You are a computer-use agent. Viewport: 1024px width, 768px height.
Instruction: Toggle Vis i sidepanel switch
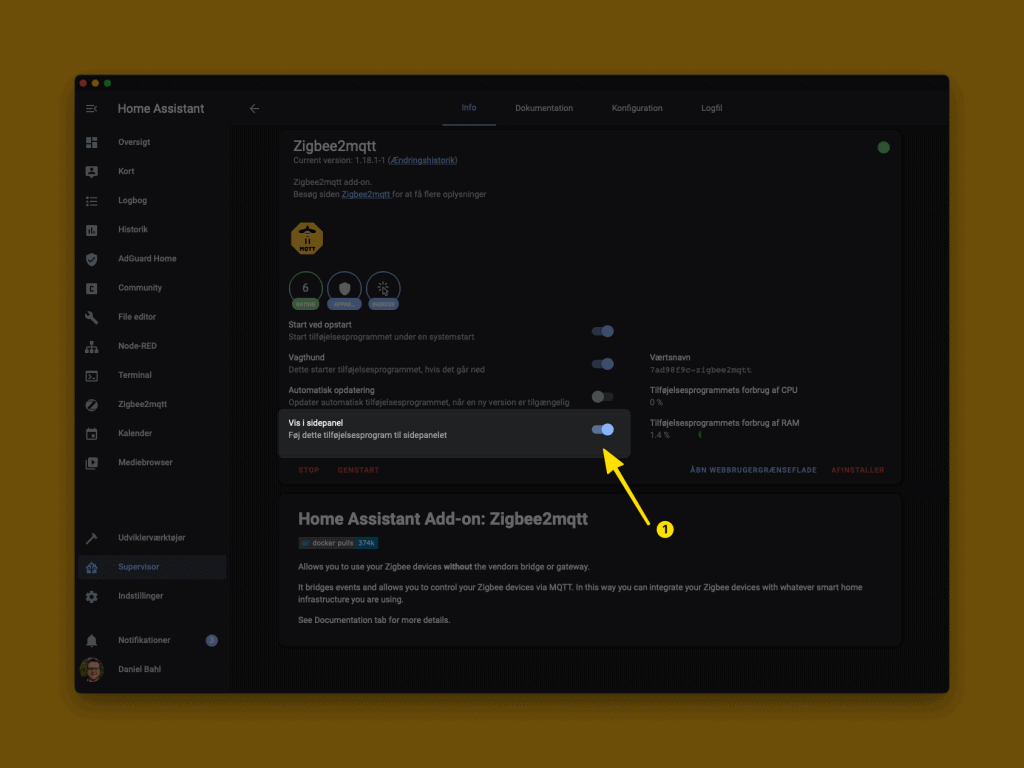click(602, 429)
